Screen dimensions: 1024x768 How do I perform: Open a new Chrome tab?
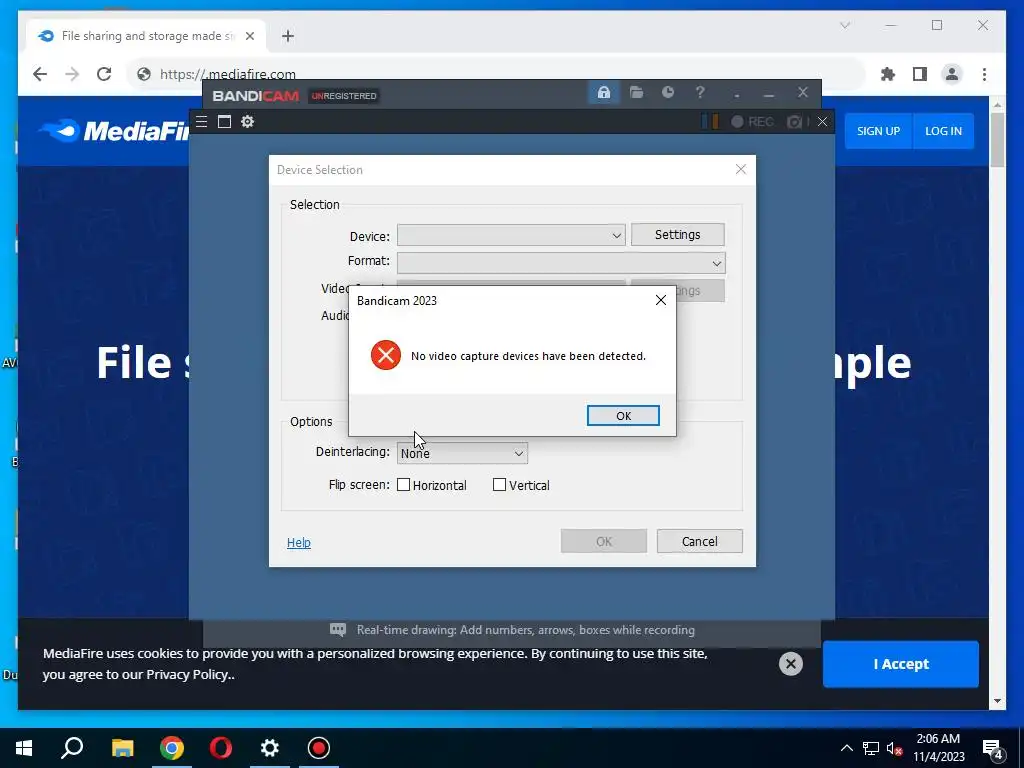(288, 36)
